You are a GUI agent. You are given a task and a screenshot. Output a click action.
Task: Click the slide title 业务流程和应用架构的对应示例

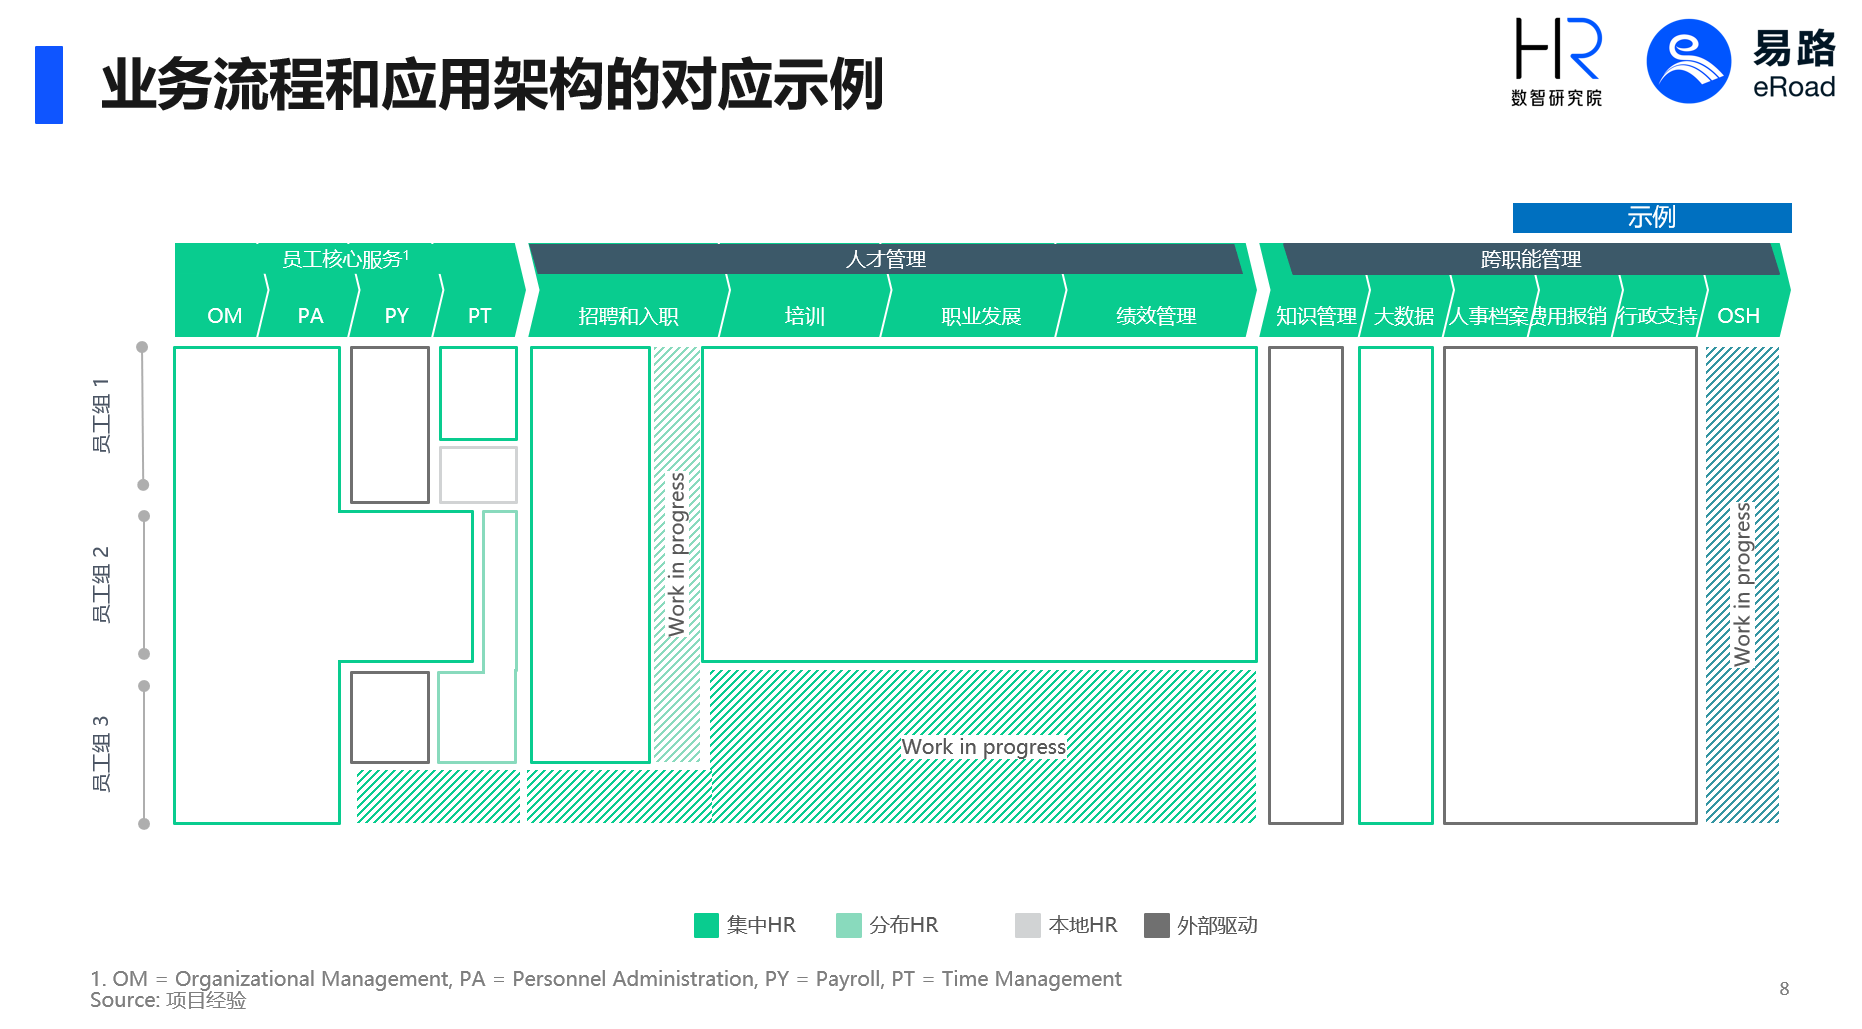492,85
